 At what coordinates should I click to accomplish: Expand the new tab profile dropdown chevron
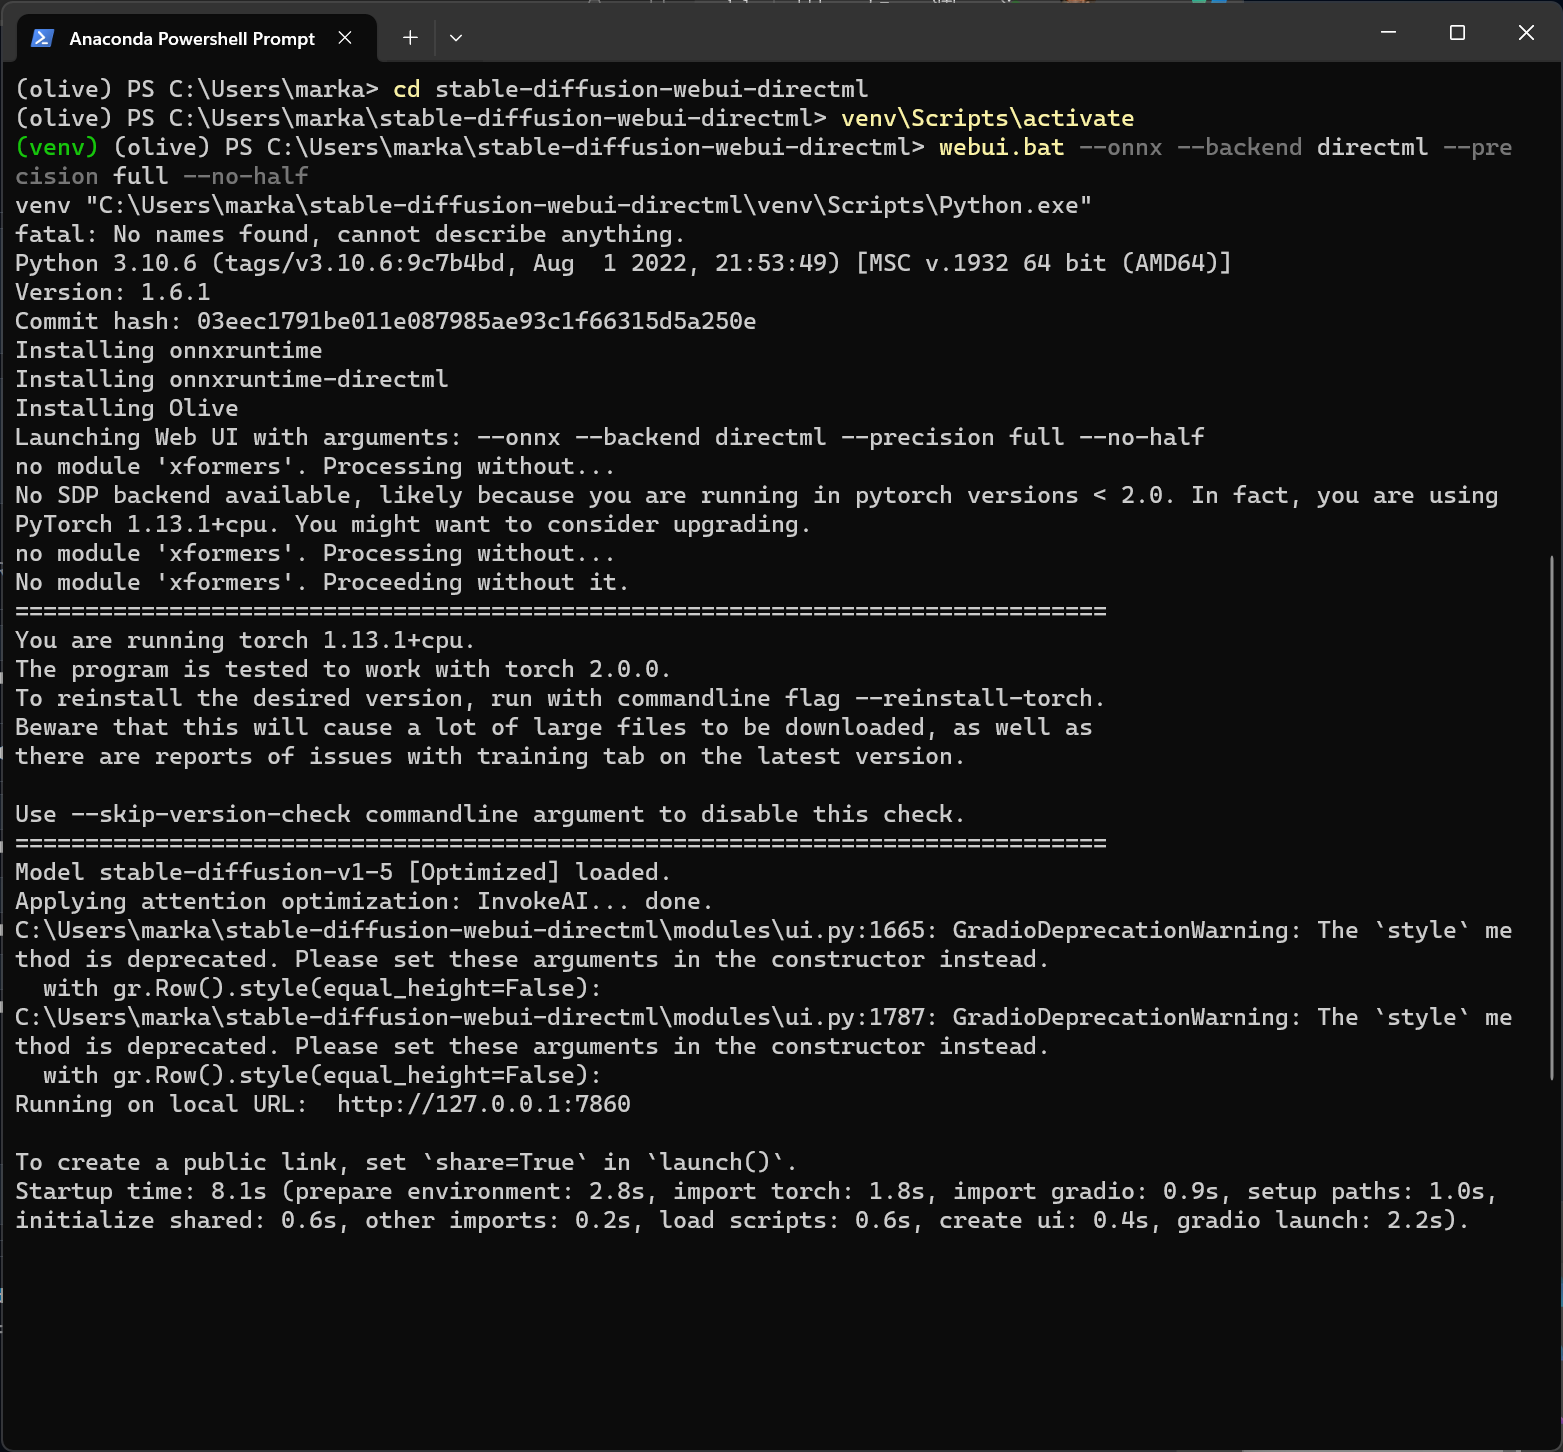(456, 38)
